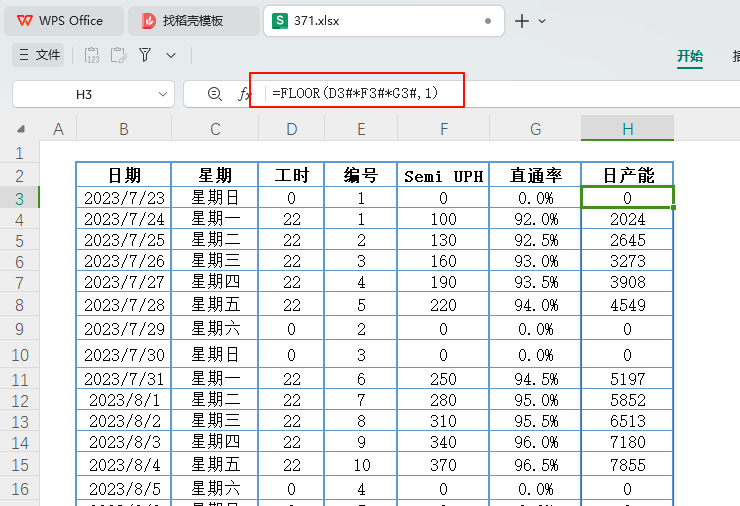
Task: Click the 直通率 value 92.5%
Action: click(x=535, y=240)
